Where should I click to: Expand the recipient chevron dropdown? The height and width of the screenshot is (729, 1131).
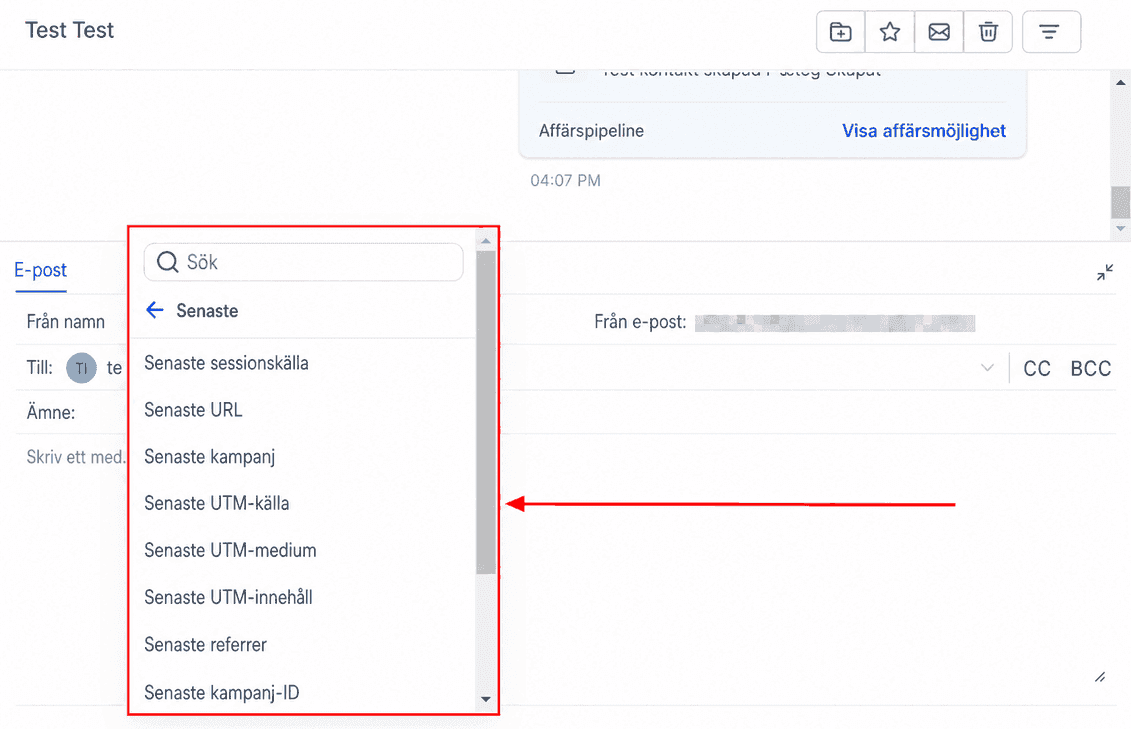pyautogui.click(x=987, y=368)
